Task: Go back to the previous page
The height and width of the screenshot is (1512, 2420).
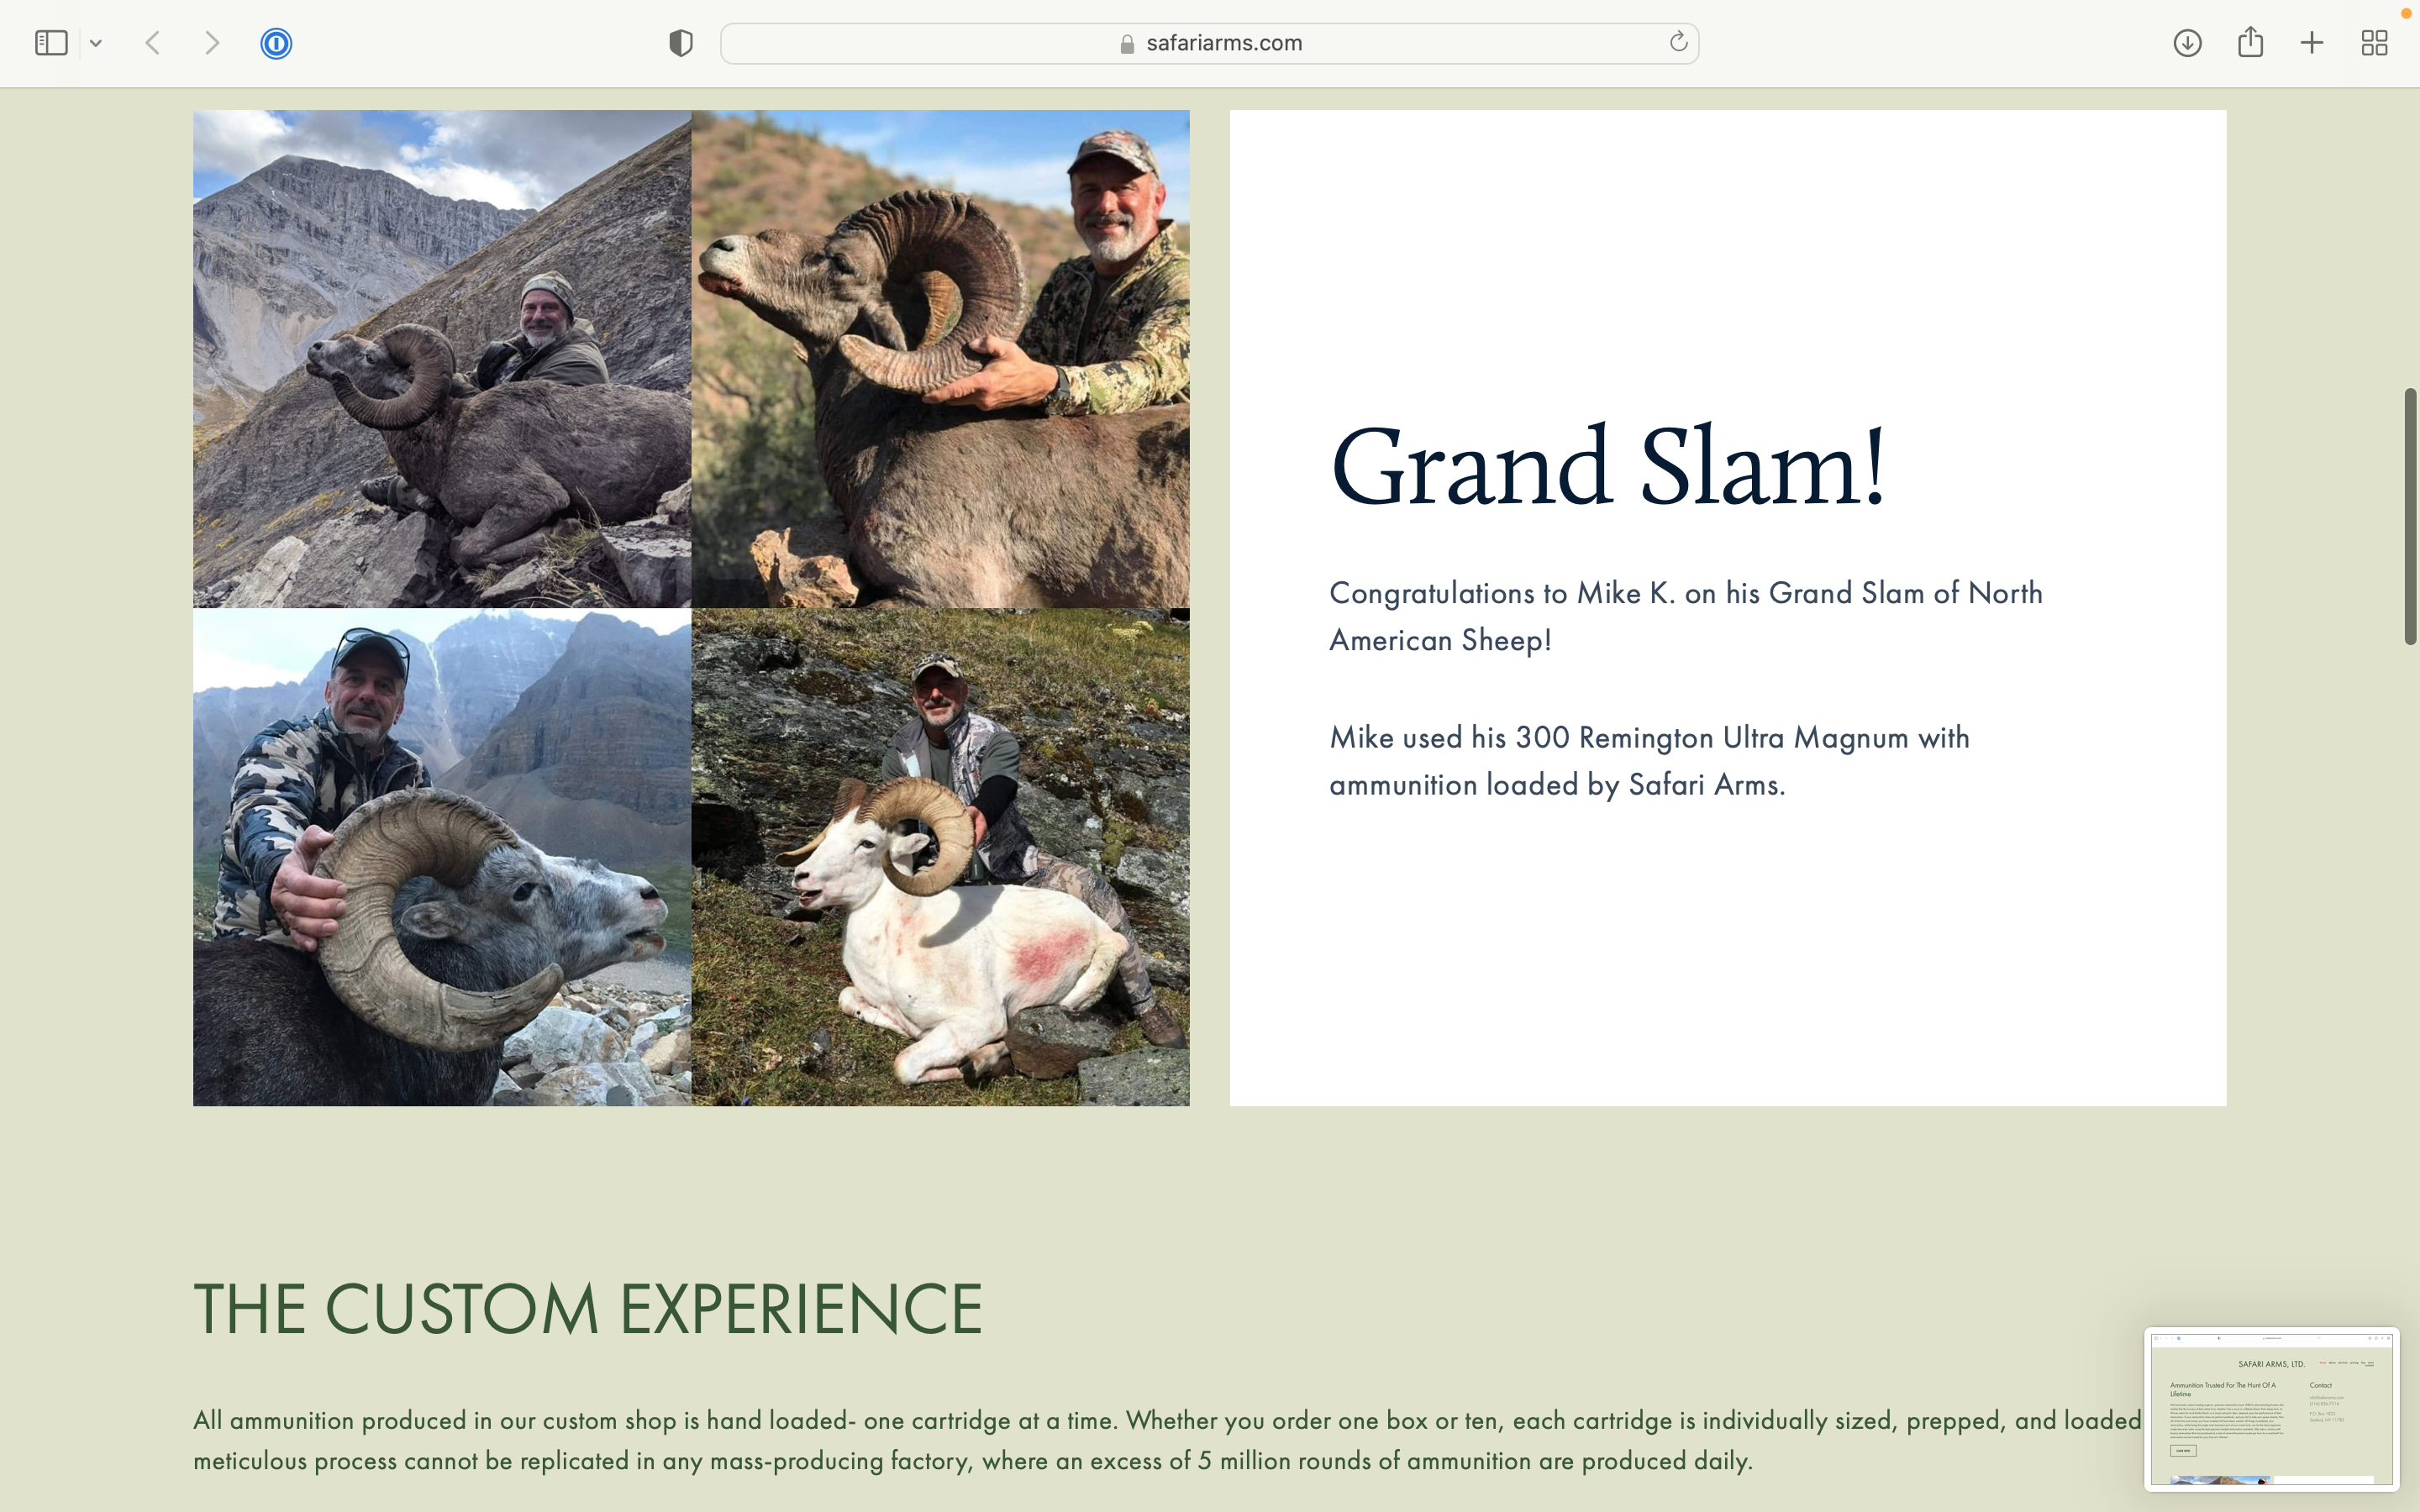Action: (x=153, y=43)
